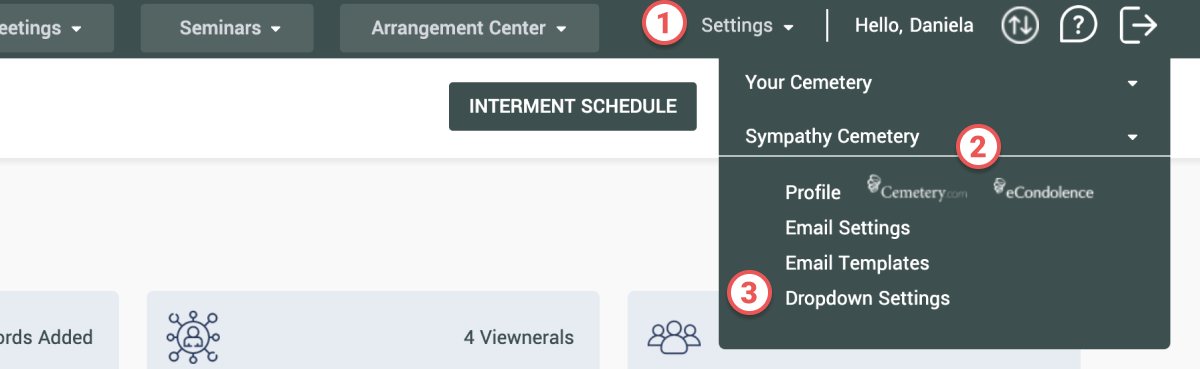Open the Seminars dropdown
The height and width of the screenshot is (369, 1200).
[x=230, y=28]
